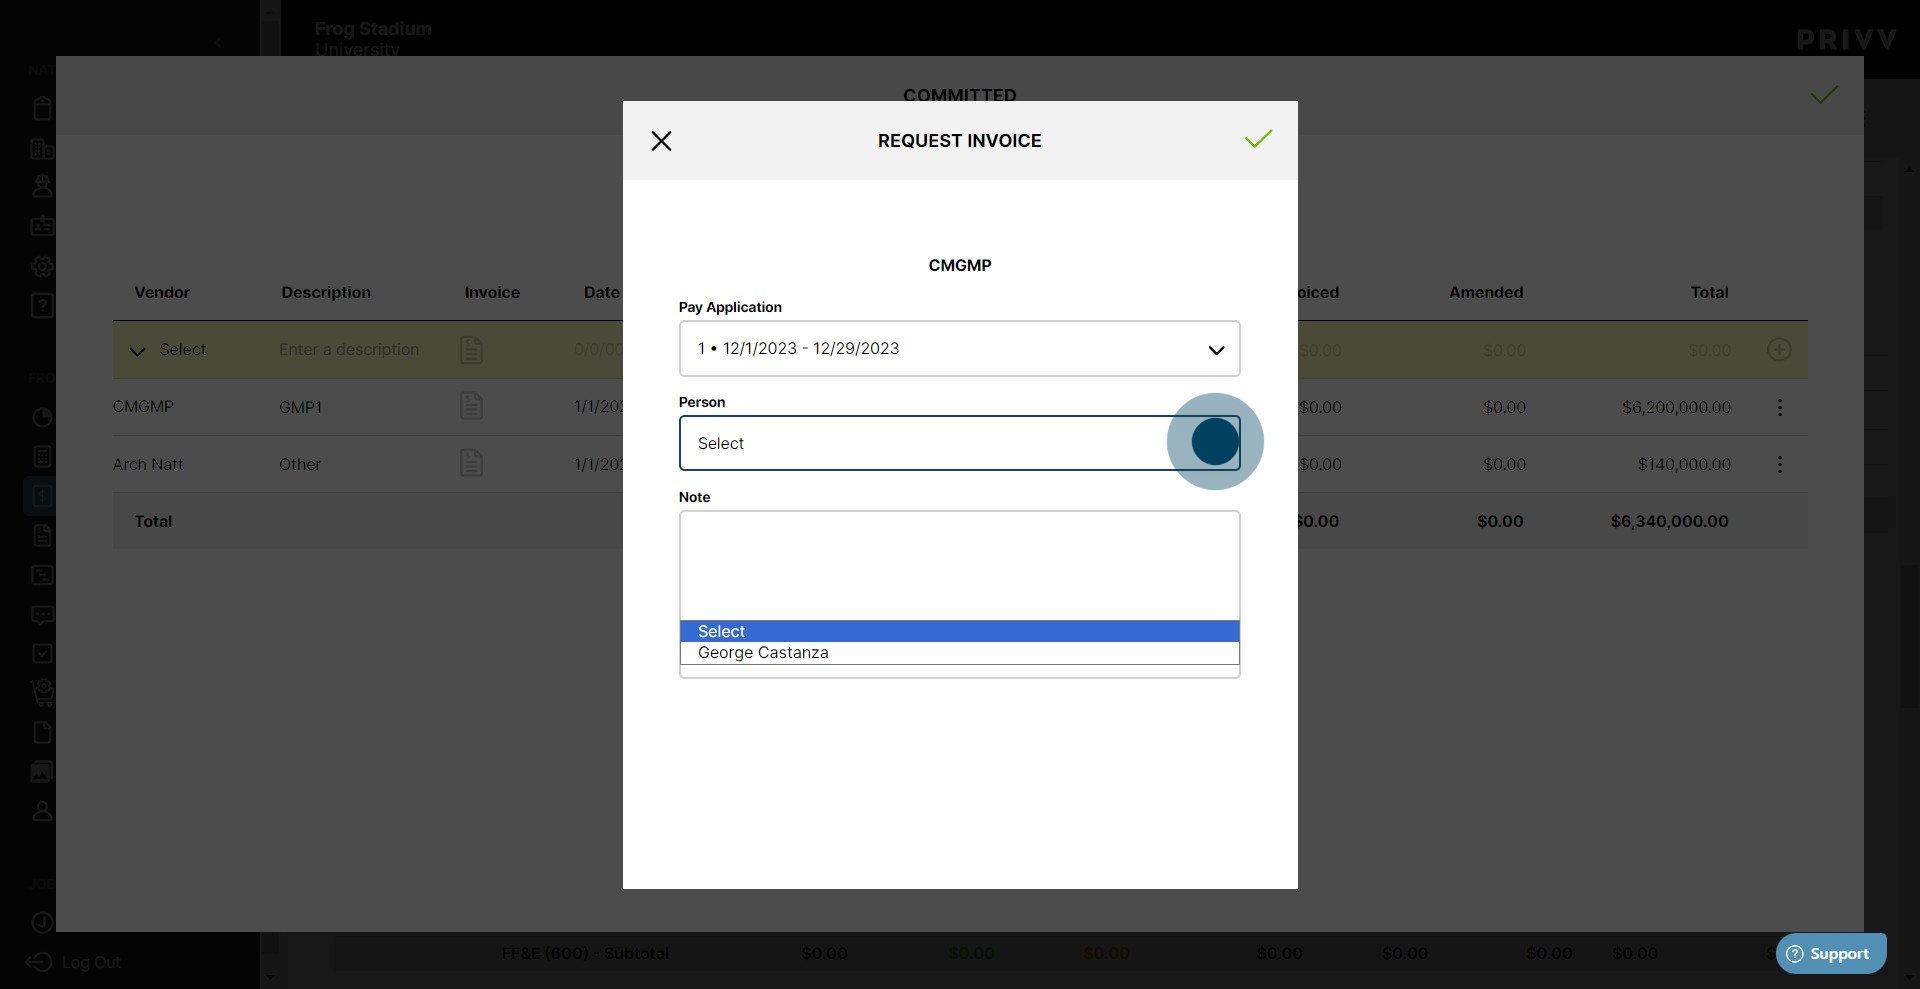Open the user profile icon in sidebar
Screen dimensions: 1920x989
pos(42,811)
